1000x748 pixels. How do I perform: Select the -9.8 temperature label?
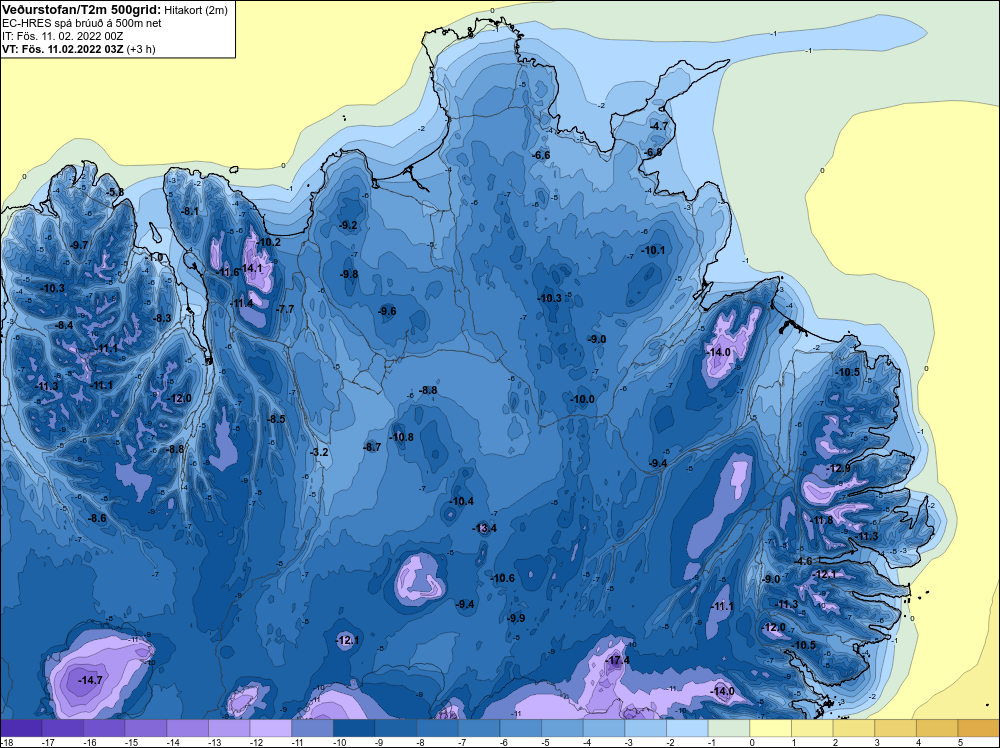[x=349, y=274]
